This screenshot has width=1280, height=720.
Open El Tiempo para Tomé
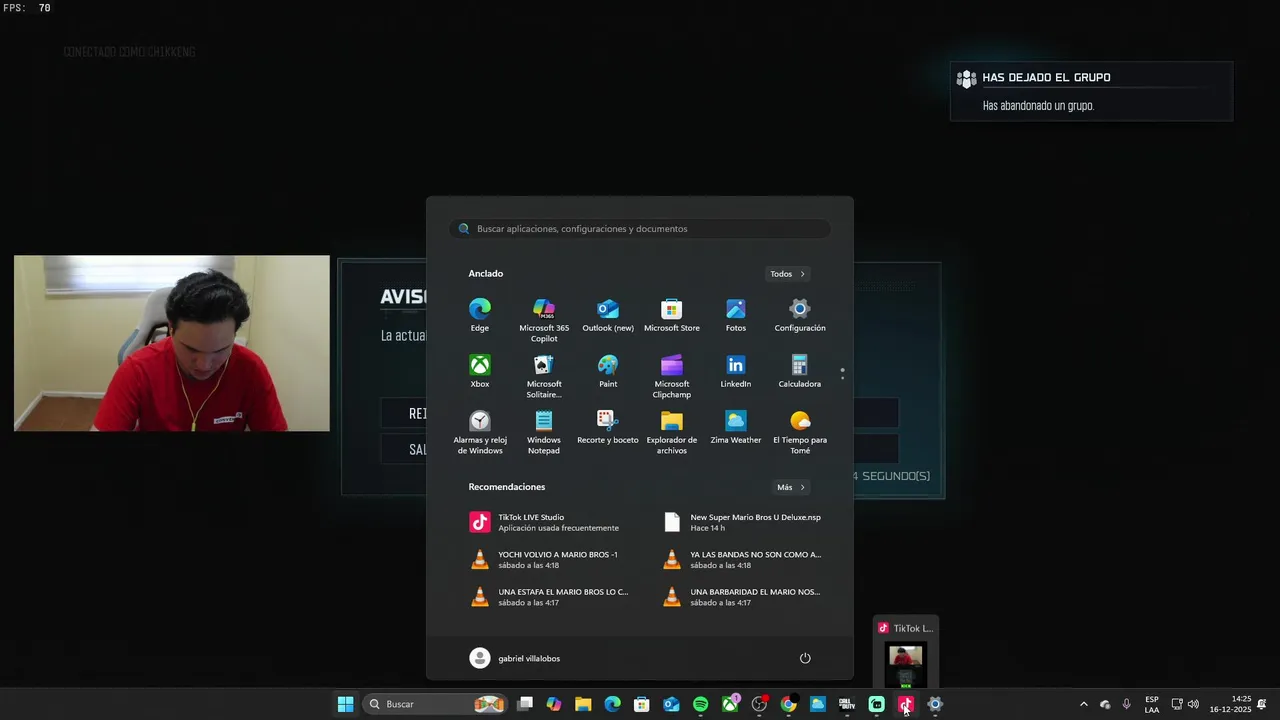click(800, 432)
